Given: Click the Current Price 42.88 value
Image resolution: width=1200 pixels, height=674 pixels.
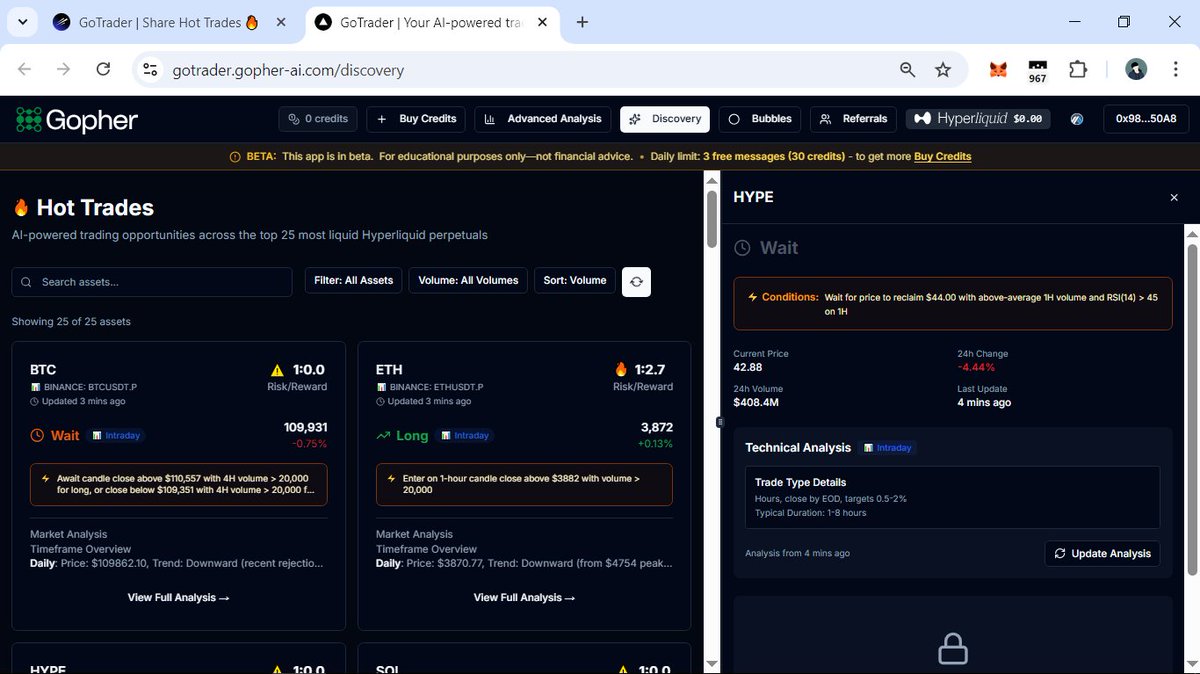Looking at the screenshot, I should (x=748, y=367).
